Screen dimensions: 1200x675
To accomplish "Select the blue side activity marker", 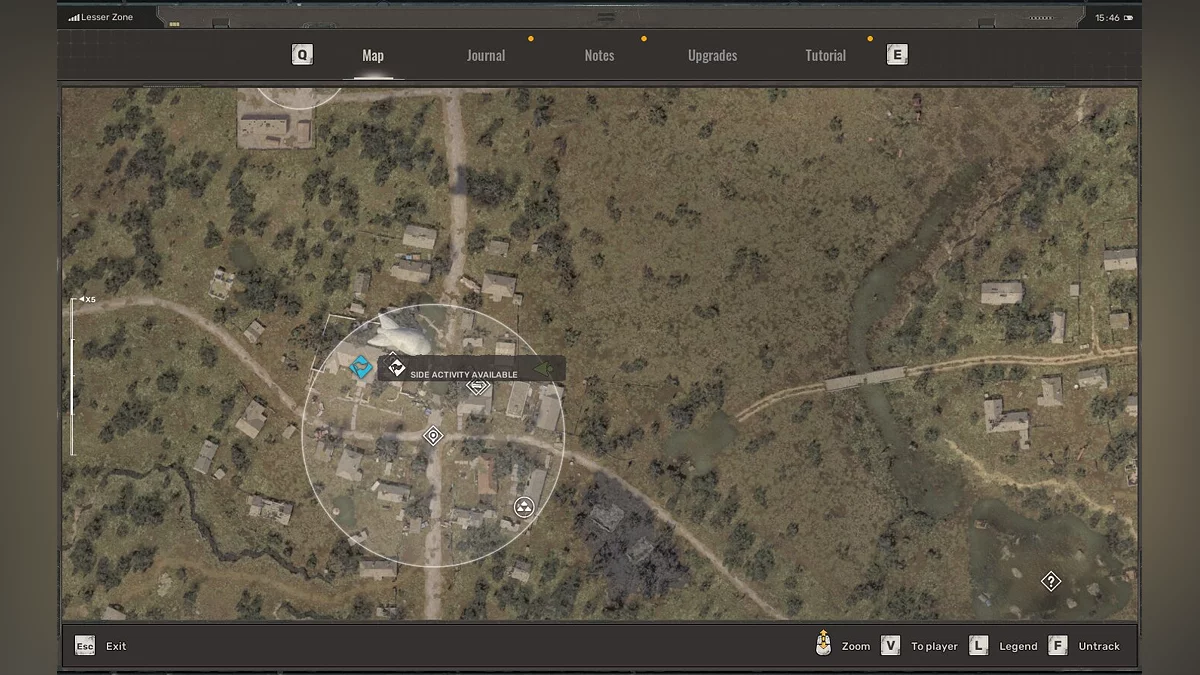I will 361,368.
